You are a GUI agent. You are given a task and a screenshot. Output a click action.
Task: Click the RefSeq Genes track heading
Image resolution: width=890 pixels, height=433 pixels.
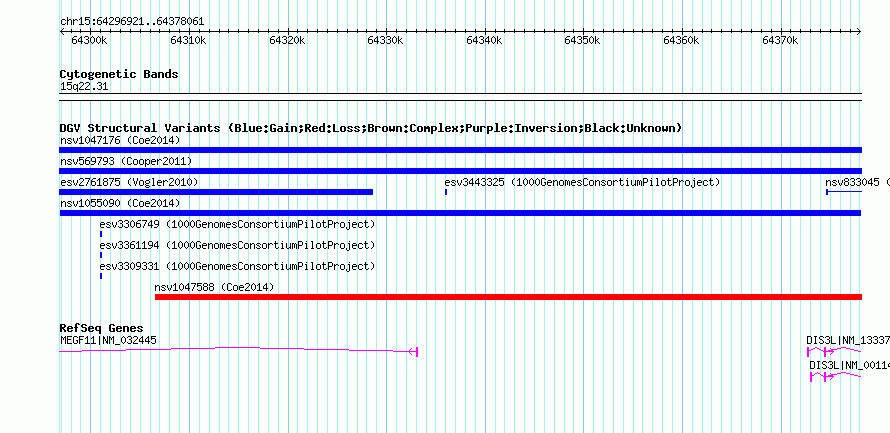[x=102, y=328]
